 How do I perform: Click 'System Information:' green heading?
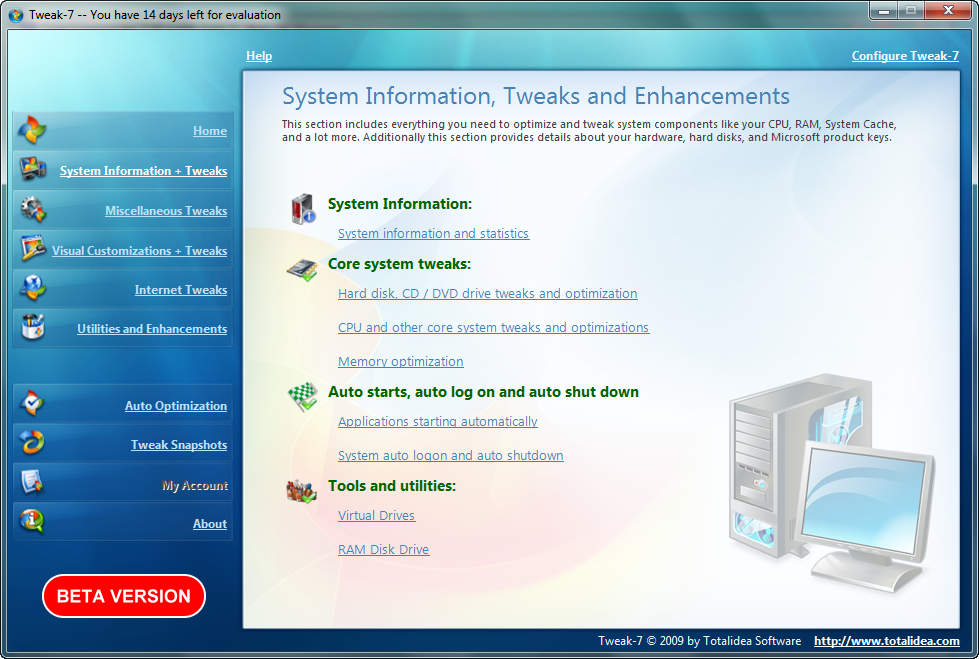coord(400,204)
